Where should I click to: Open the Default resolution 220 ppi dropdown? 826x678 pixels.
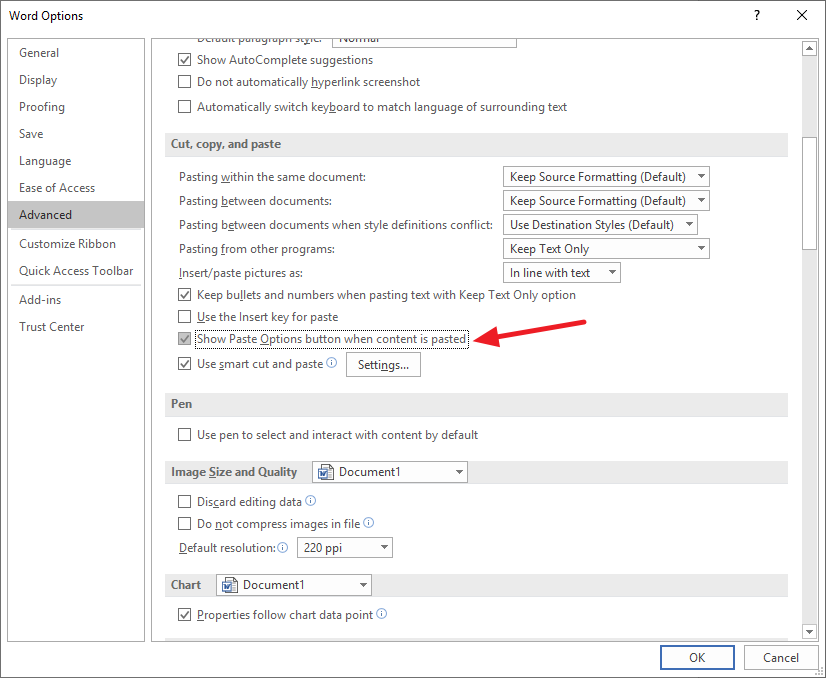[x=345, y=548]
